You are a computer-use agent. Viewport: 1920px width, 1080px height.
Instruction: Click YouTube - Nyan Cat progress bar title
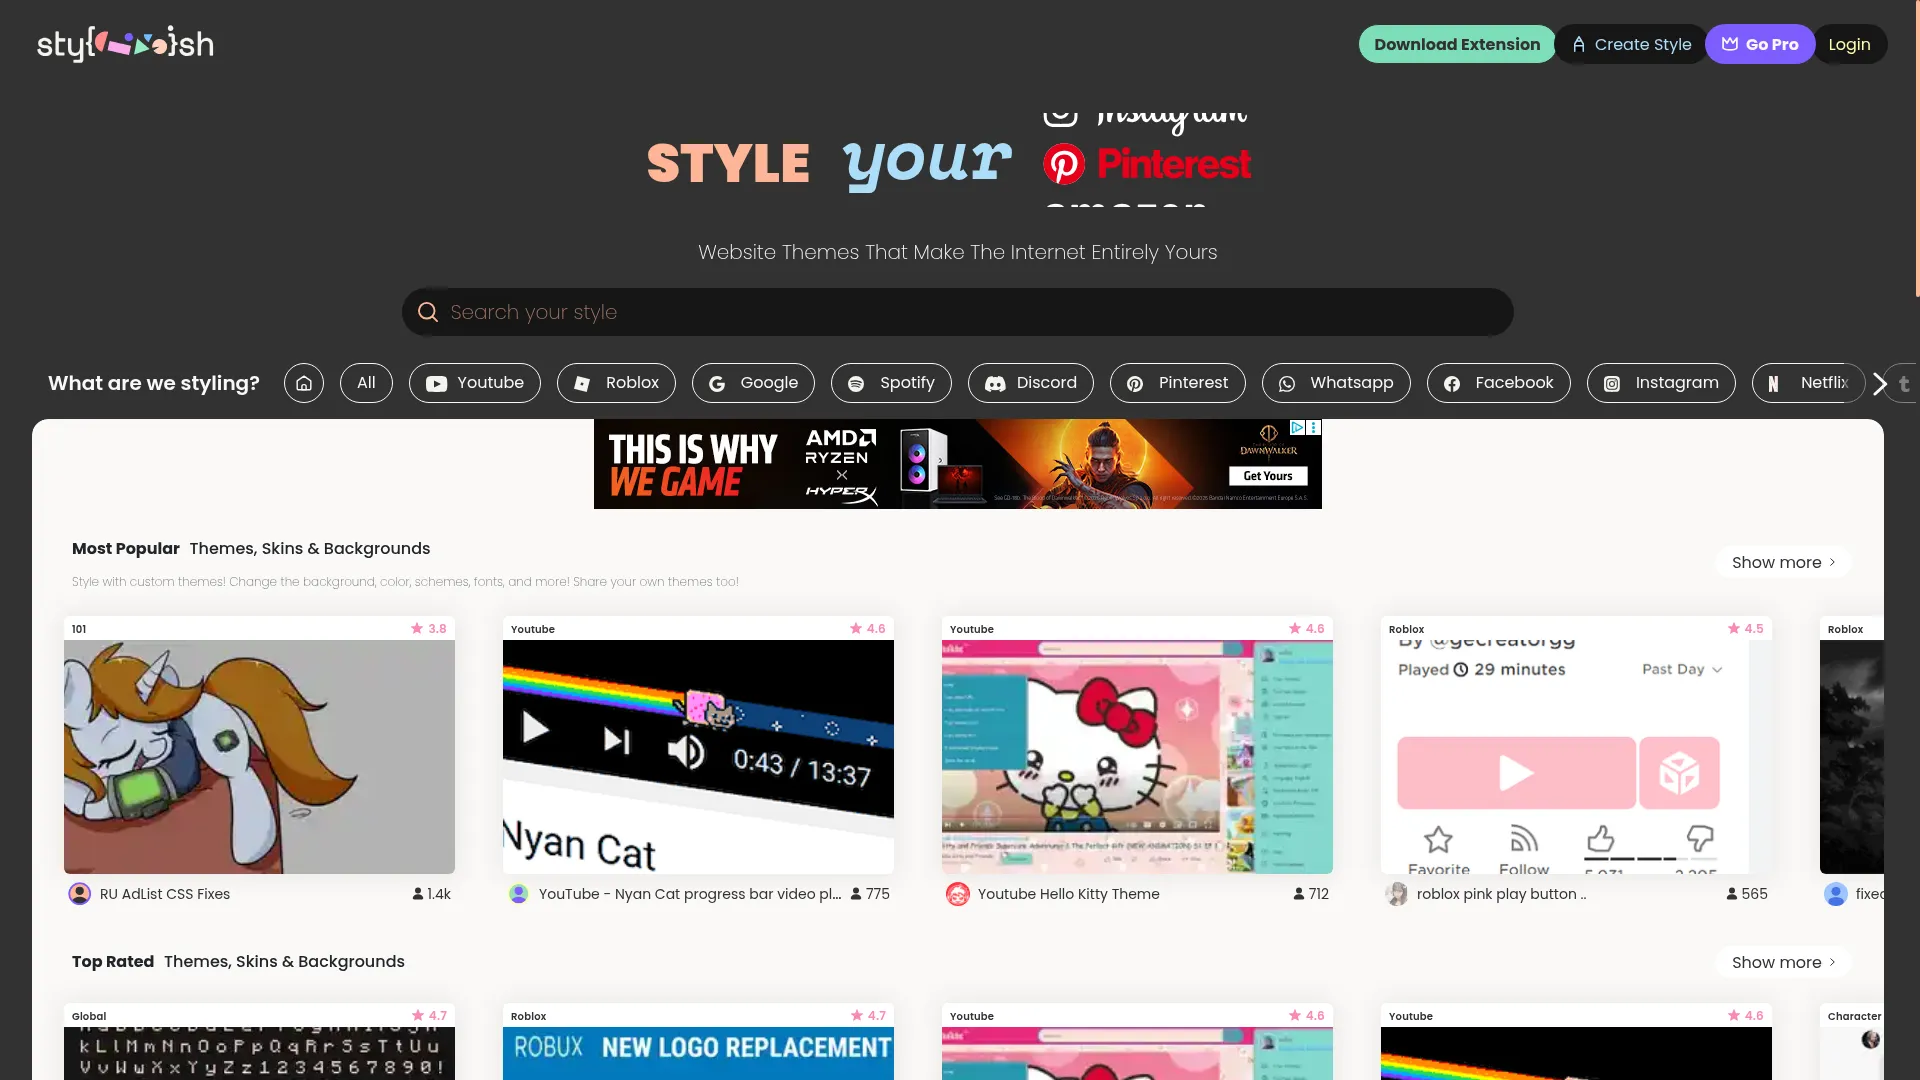(x=690, y=894)
